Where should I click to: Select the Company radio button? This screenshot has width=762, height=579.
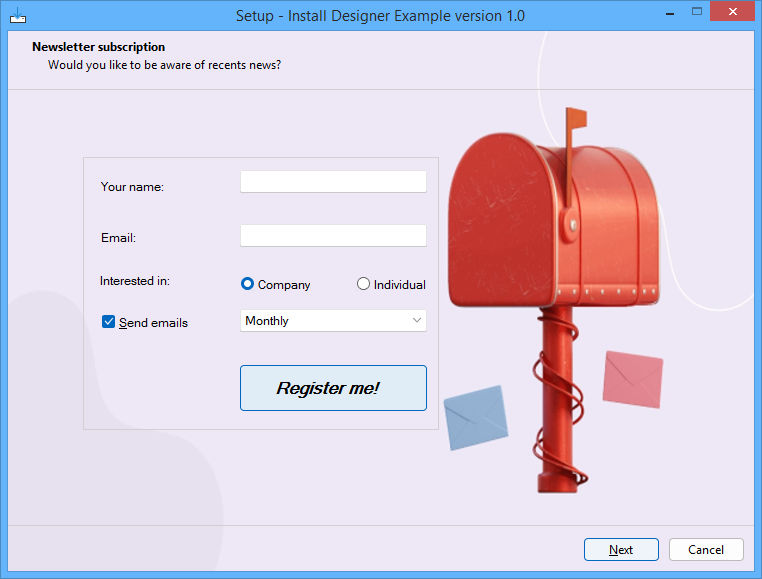click(248, 285)
